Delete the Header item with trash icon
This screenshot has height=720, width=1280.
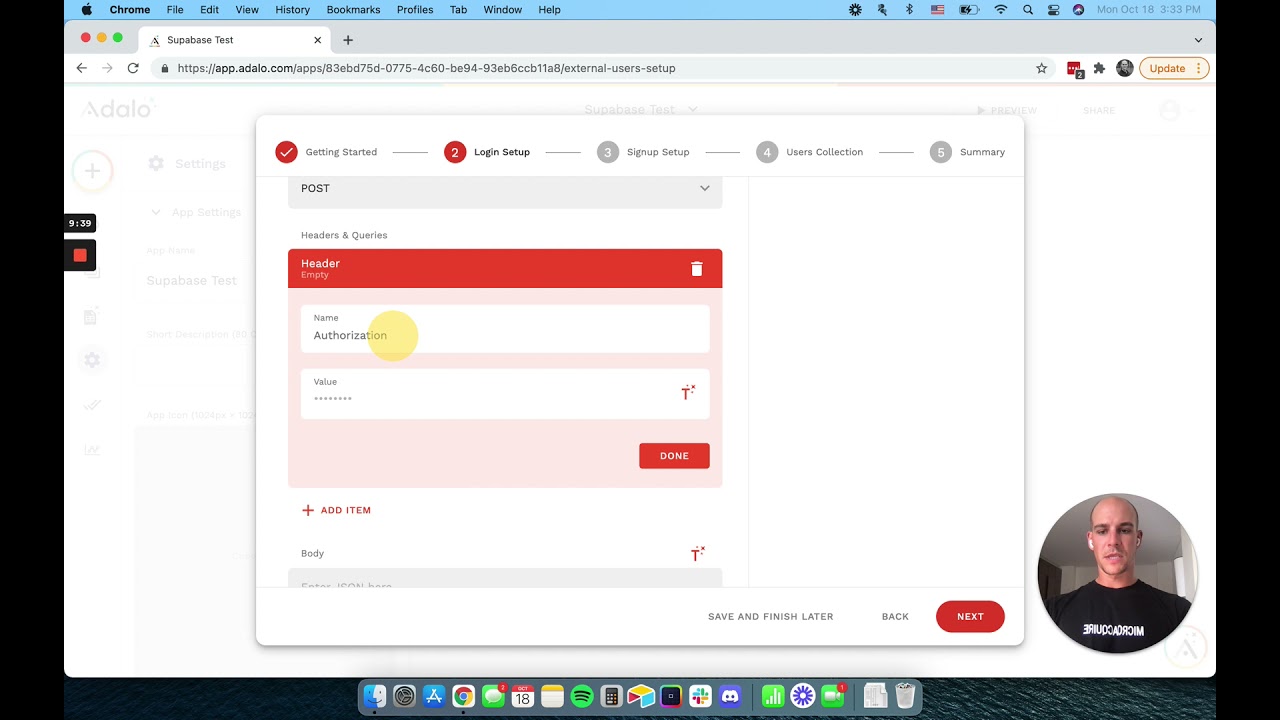click(697, 268)
